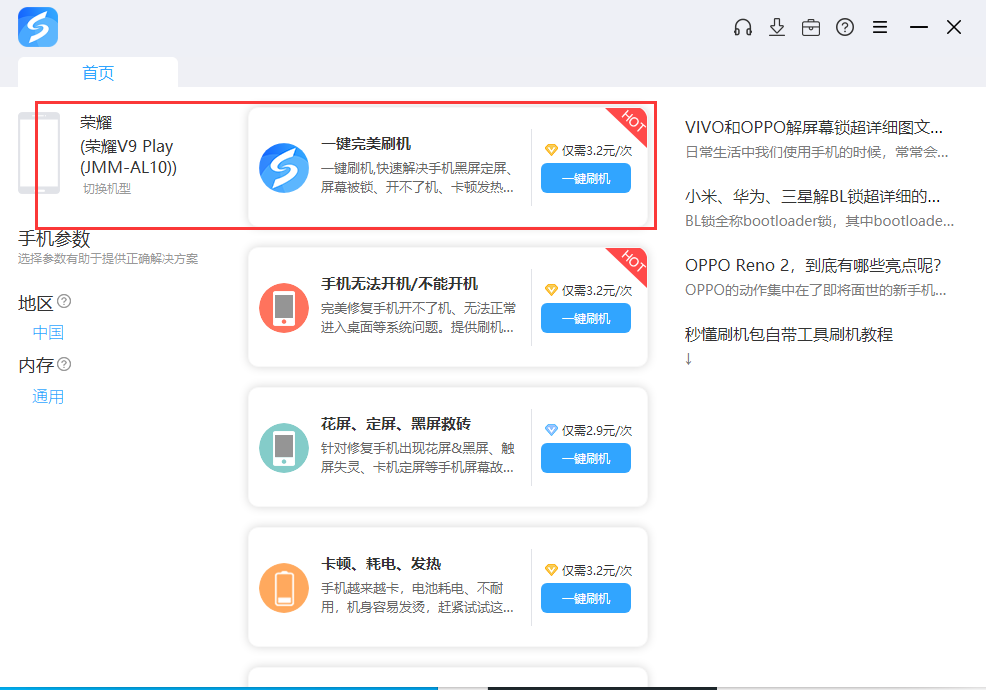Select the 中国 region option
The image size is (986, 690).
(48, 332)
